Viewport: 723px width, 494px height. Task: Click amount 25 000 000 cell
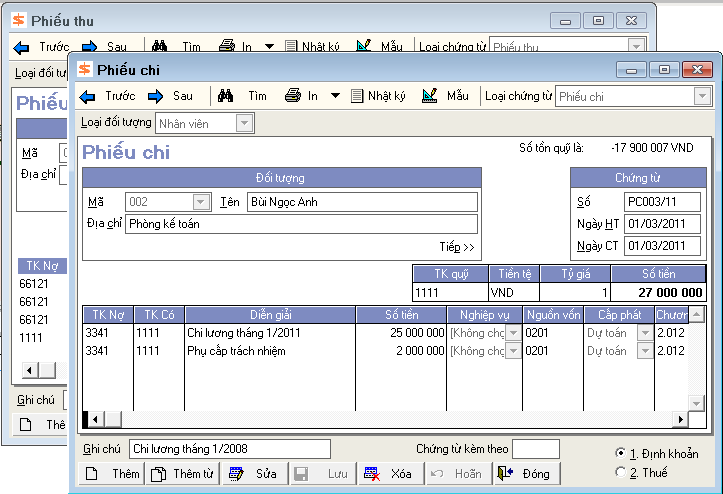click(x=401, y=333)
